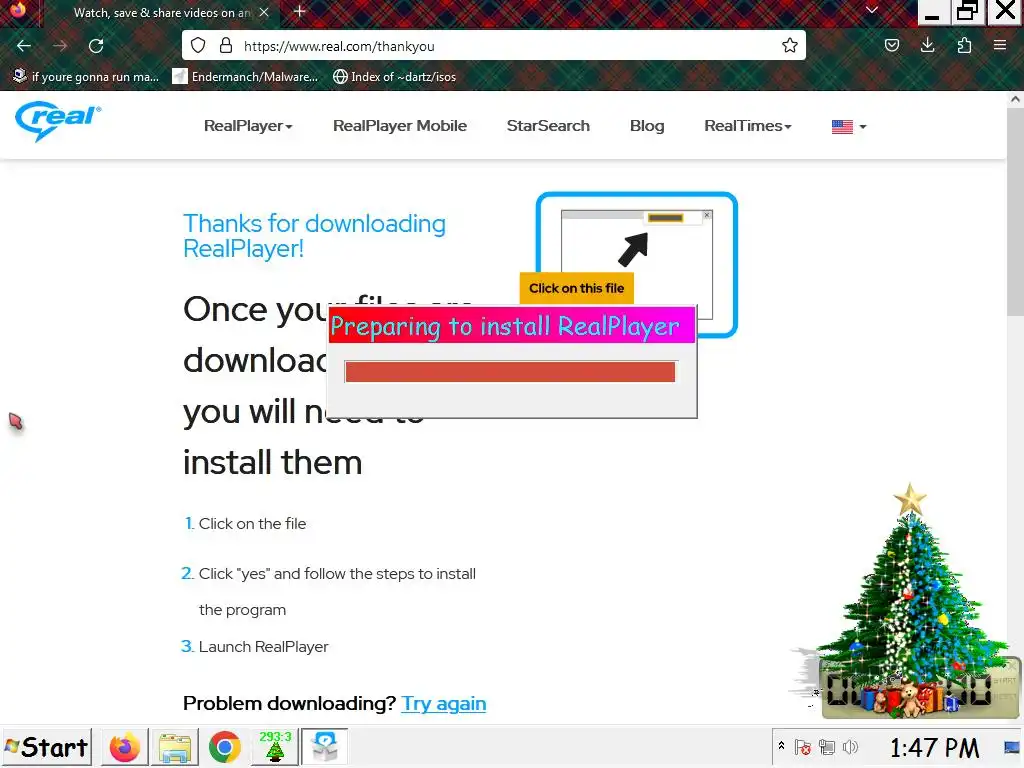Bookmark this page with the star icon

[790, 46]
